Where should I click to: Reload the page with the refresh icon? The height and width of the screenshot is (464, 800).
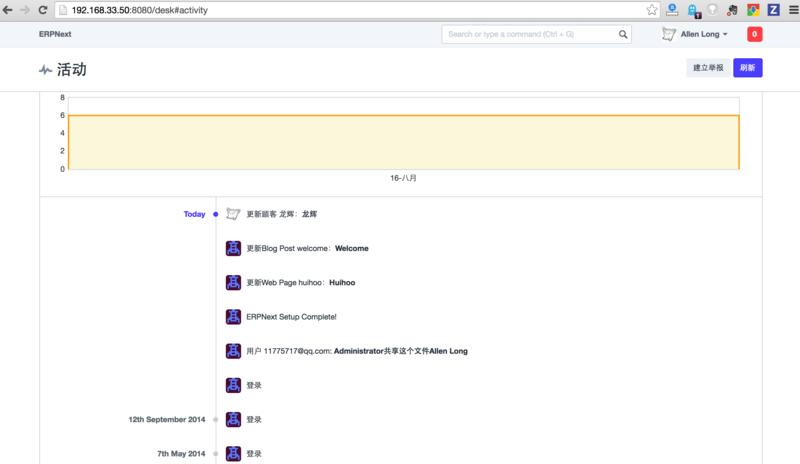[x=43, y=10]
